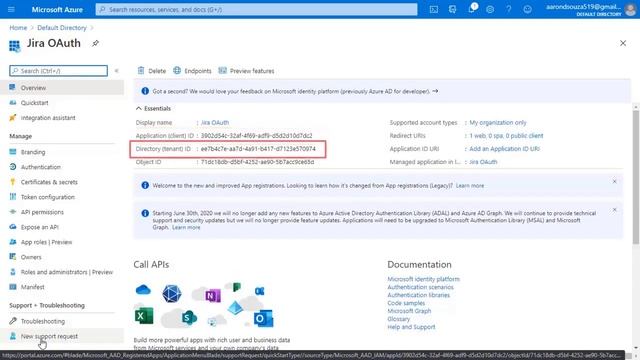Click Learn more in the ADAL notice

[x=186, y=227]
